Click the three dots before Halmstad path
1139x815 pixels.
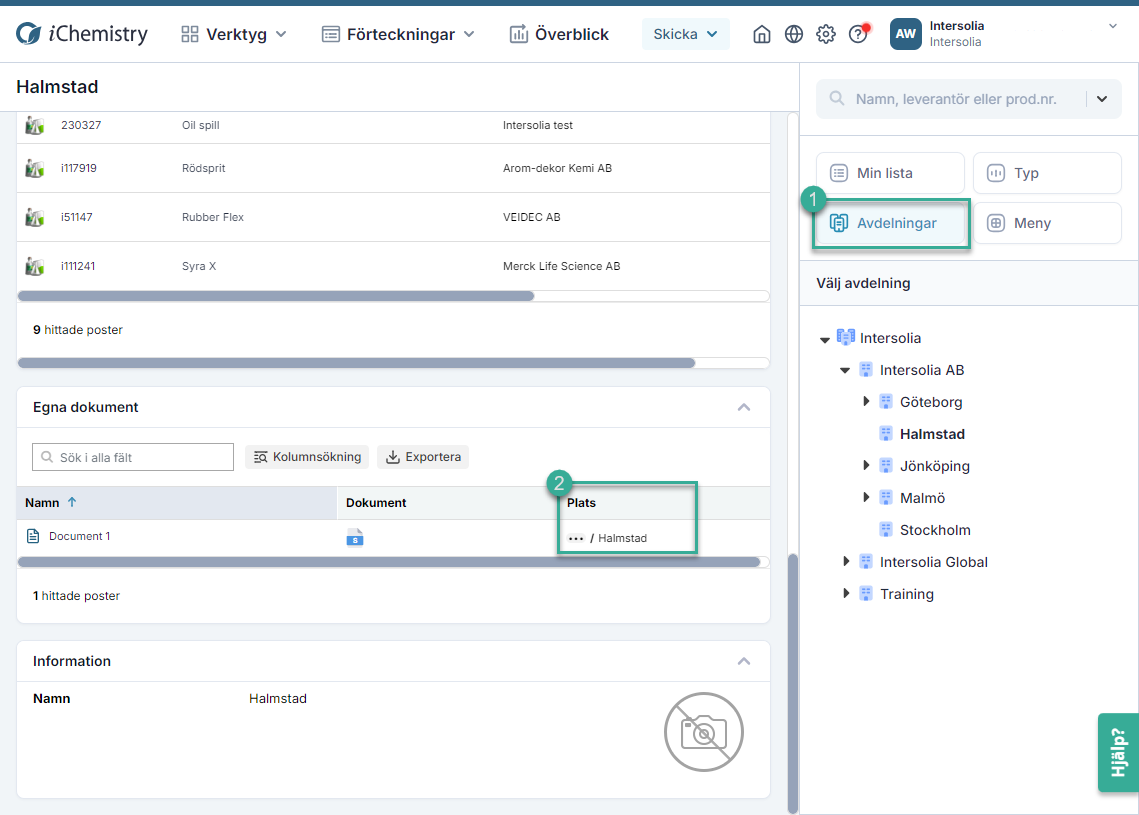(576, 538)
